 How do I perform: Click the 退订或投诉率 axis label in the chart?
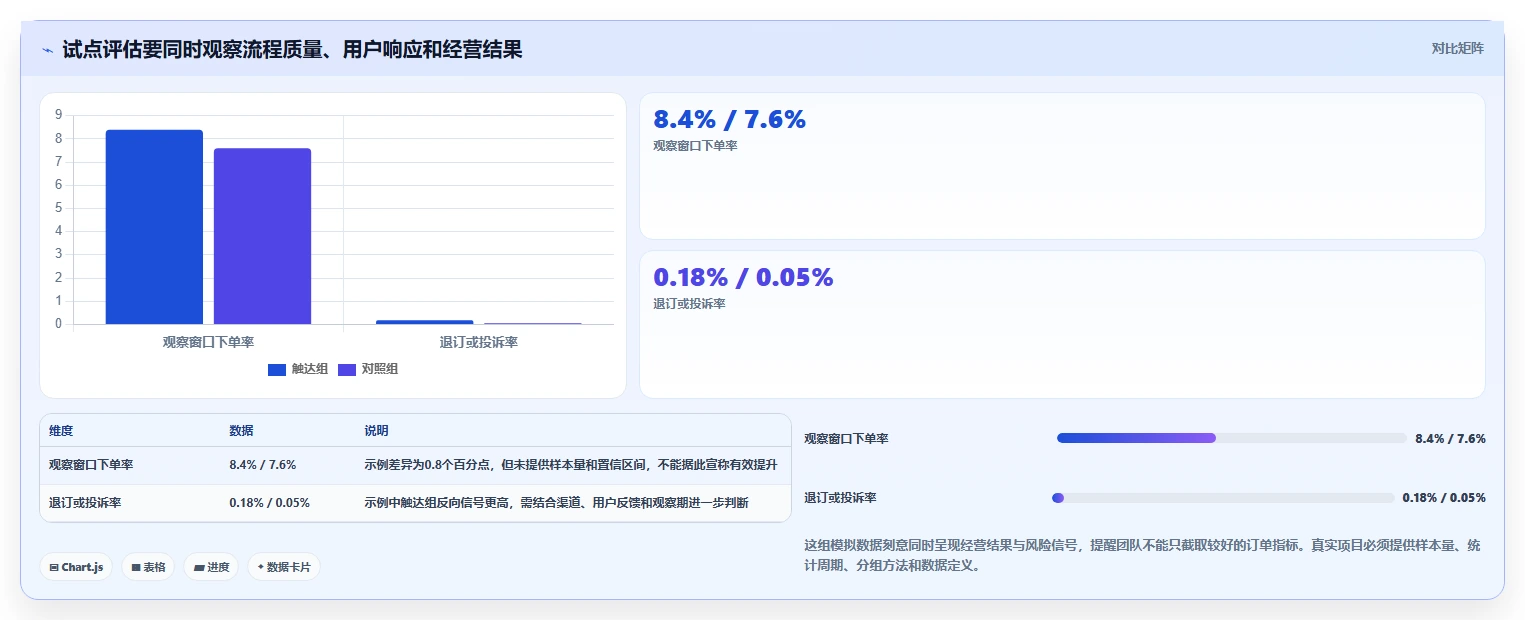coord(478,342)
